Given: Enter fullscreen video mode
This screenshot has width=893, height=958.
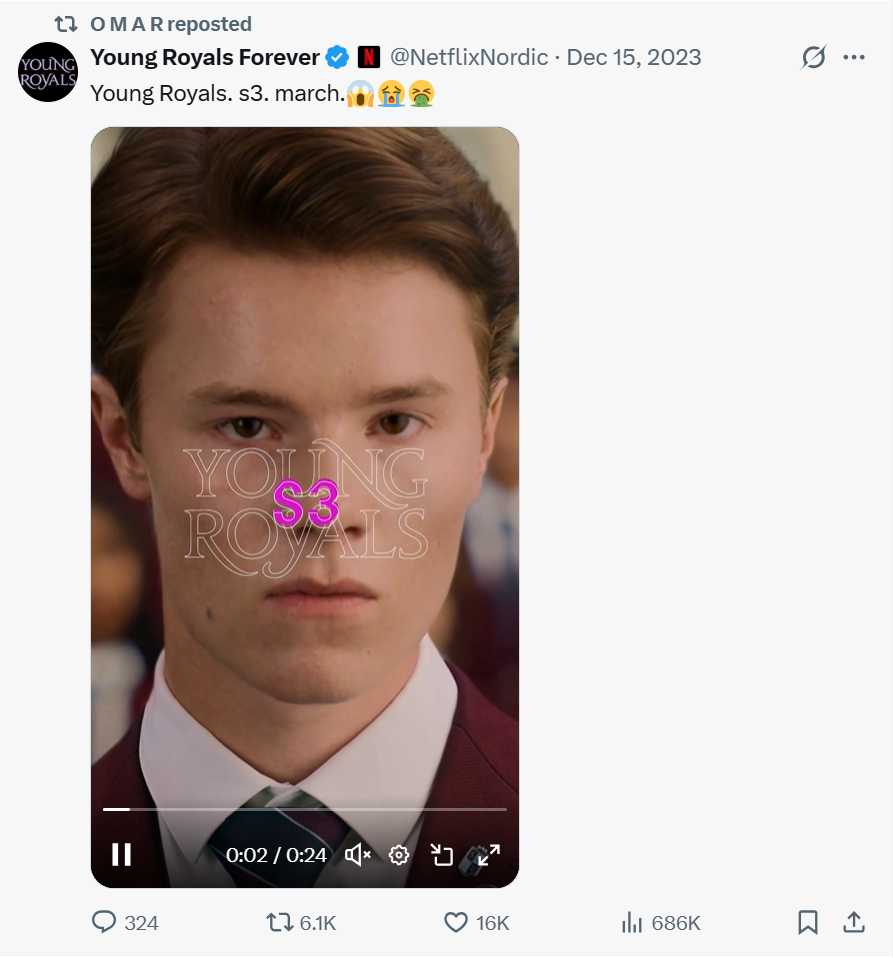Looking at the screenshot, I should (488, 855).
